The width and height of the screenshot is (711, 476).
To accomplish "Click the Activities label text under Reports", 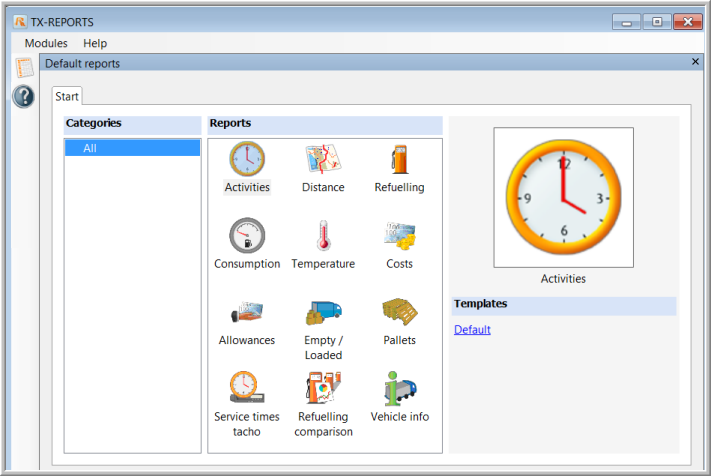I will tap(247, 187).
